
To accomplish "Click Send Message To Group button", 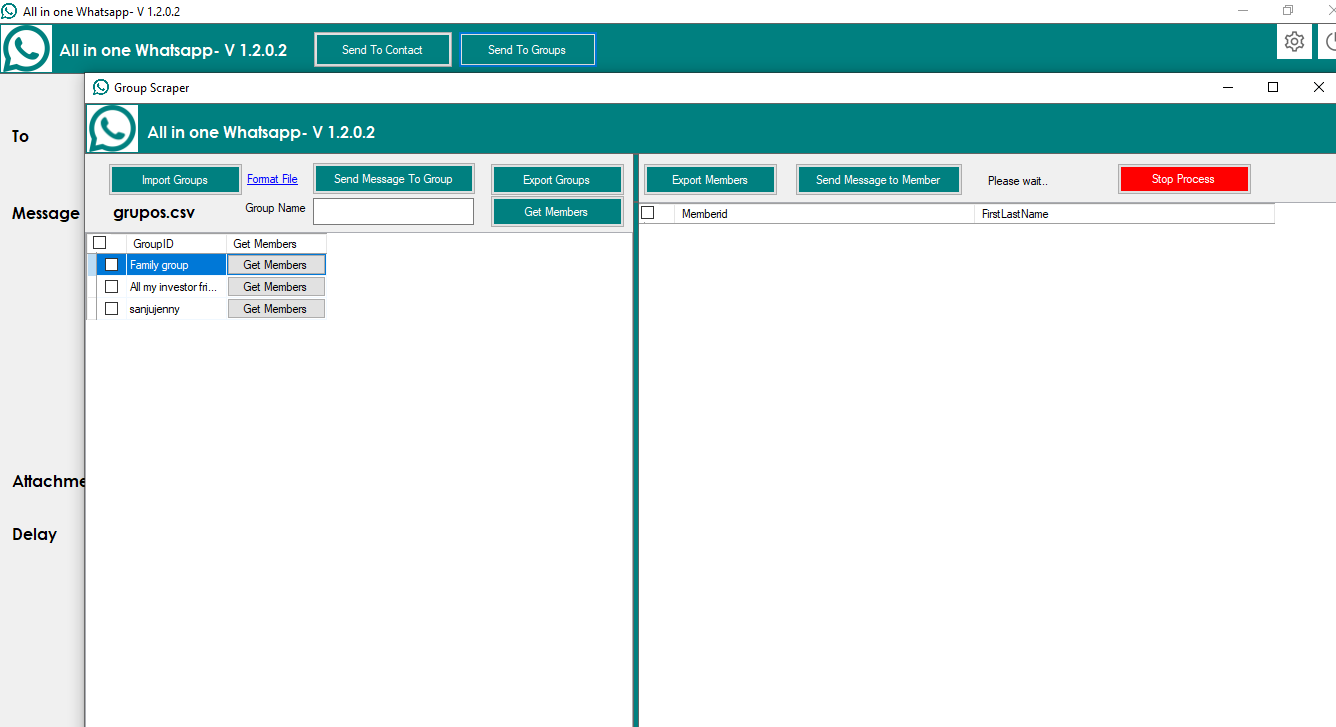I will coord(393,179).
